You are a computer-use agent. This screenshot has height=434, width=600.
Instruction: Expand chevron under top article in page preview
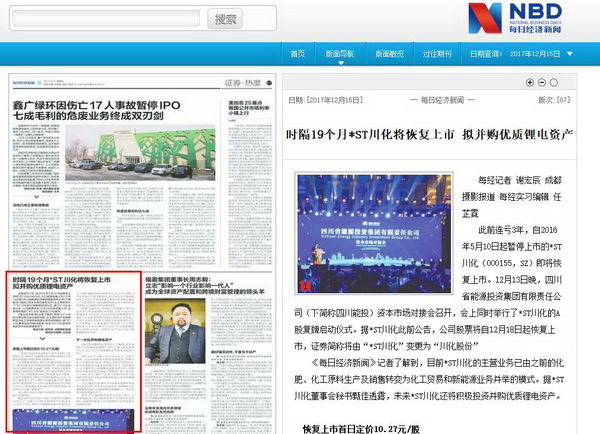(36, 196)
